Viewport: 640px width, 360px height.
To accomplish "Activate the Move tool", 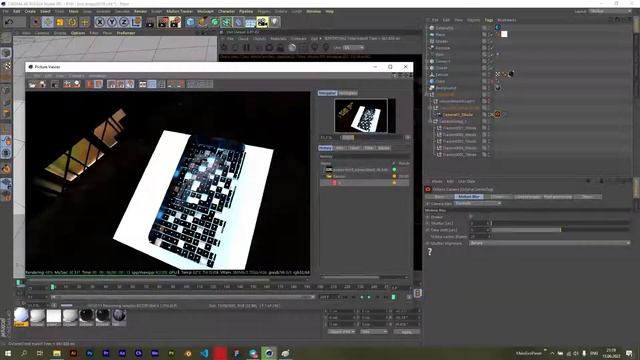I will (x=48, y=22).
